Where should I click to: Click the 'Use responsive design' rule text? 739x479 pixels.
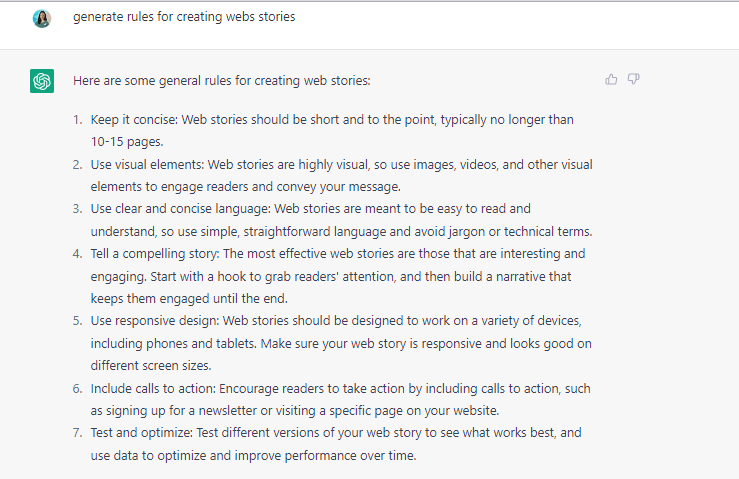coord(155,321)
